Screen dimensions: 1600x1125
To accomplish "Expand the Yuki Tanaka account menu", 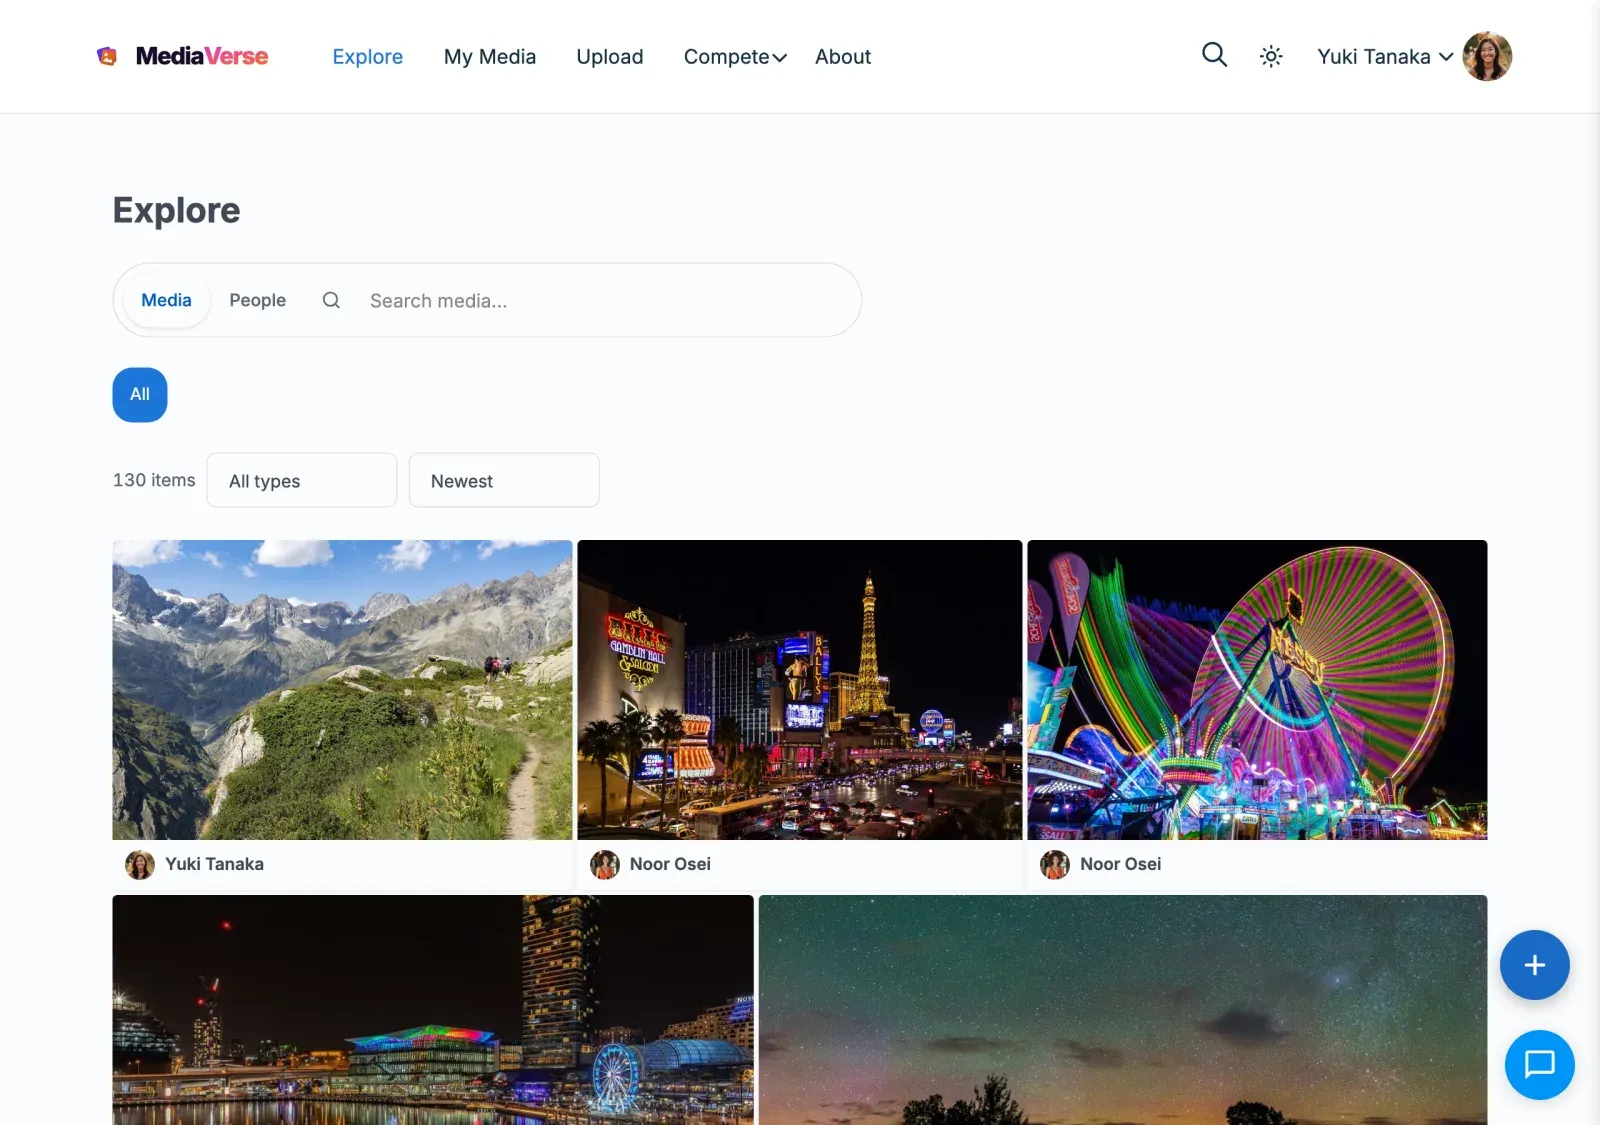I will click(1385, 57).
